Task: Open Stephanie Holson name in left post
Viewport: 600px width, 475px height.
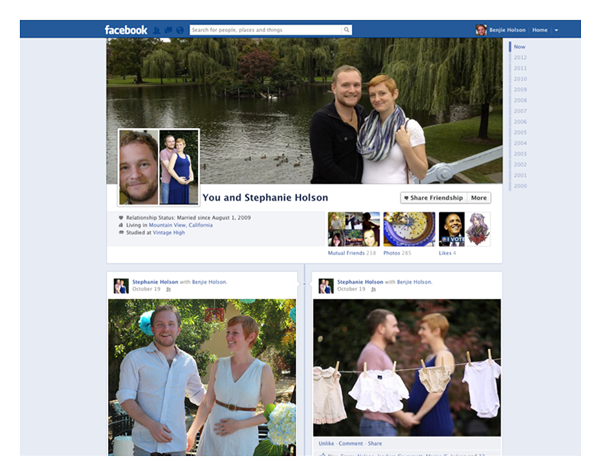Action: coord(155,282)
